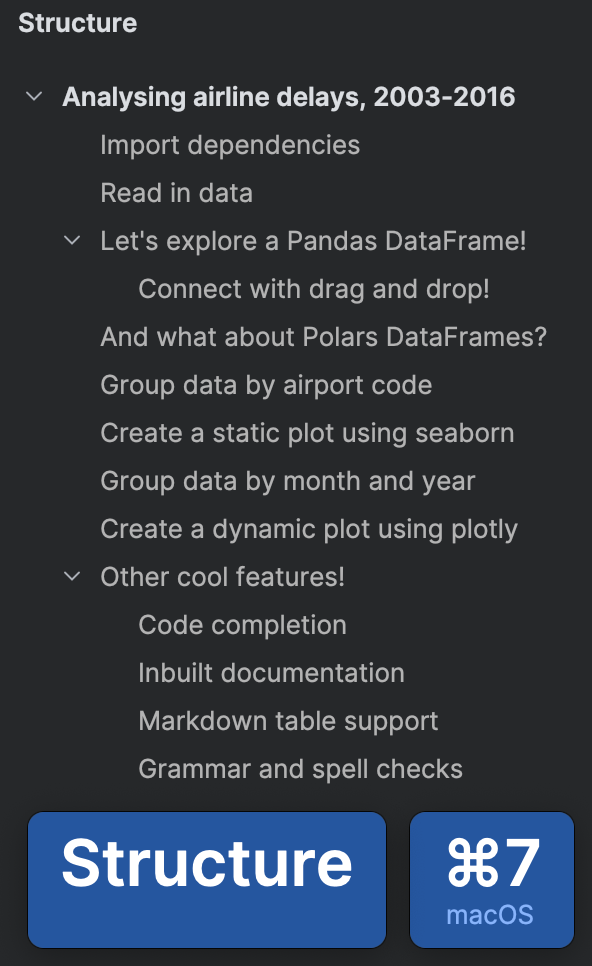This screenshot has height=966, width=592.
Task: Go to Import dependencies heading
Action: tap(230, 146)
